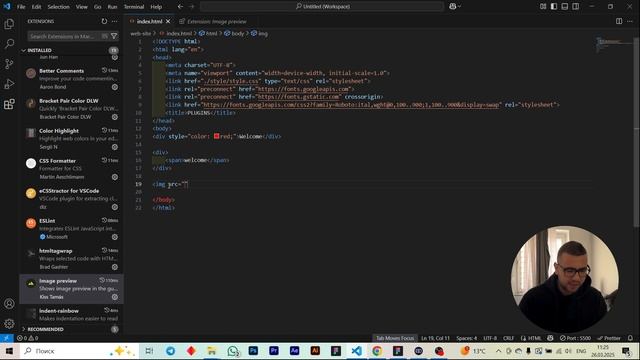Image resolution: width=640 pixels, height=360 pixels.
Task: Switch to the index.html tab
Action: click(x=149, y=21)
